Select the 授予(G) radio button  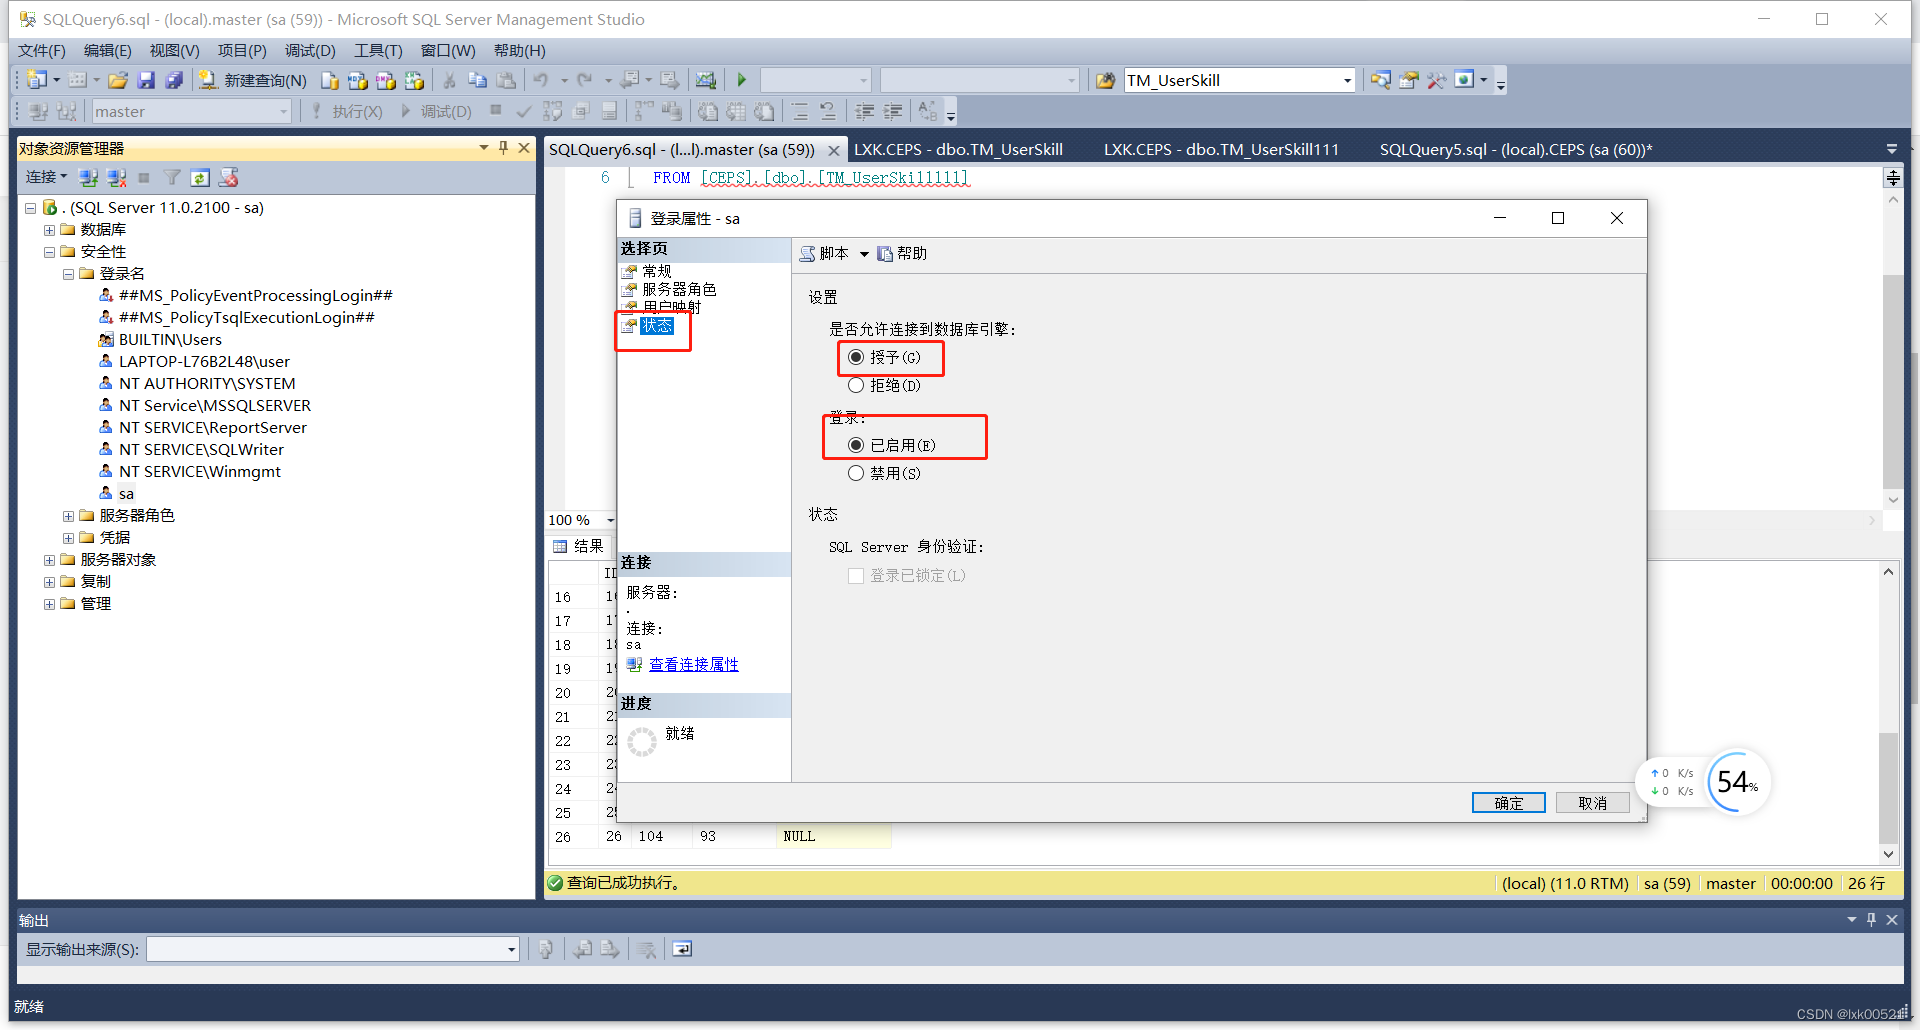tap(856, 357)
